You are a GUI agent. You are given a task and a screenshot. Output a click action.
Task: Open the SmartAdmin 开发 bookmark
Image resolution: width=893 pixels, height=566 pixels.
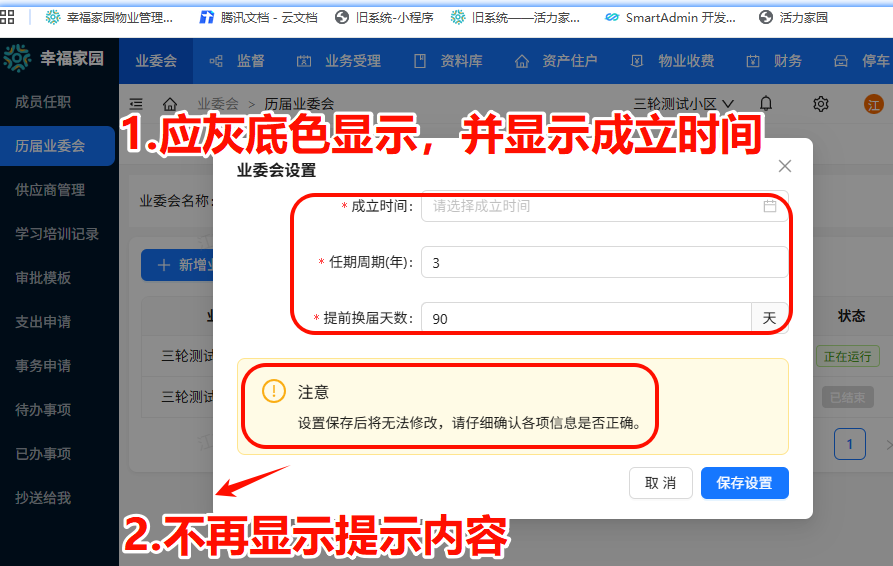click(x=670, y=18)
